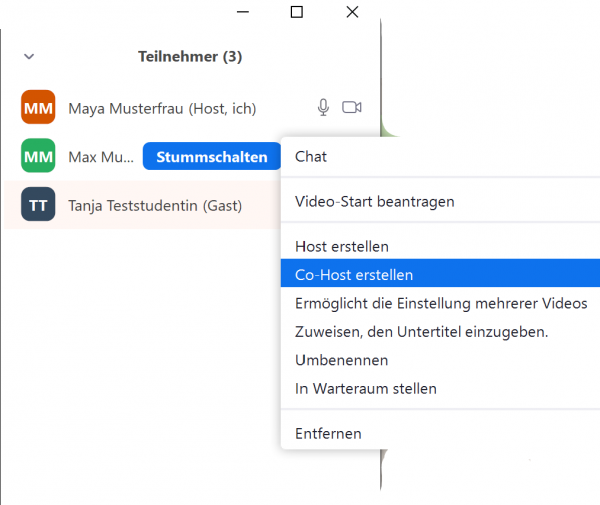Click the camera icon next to Maya Musterfrau

click(x=351, y=108)
